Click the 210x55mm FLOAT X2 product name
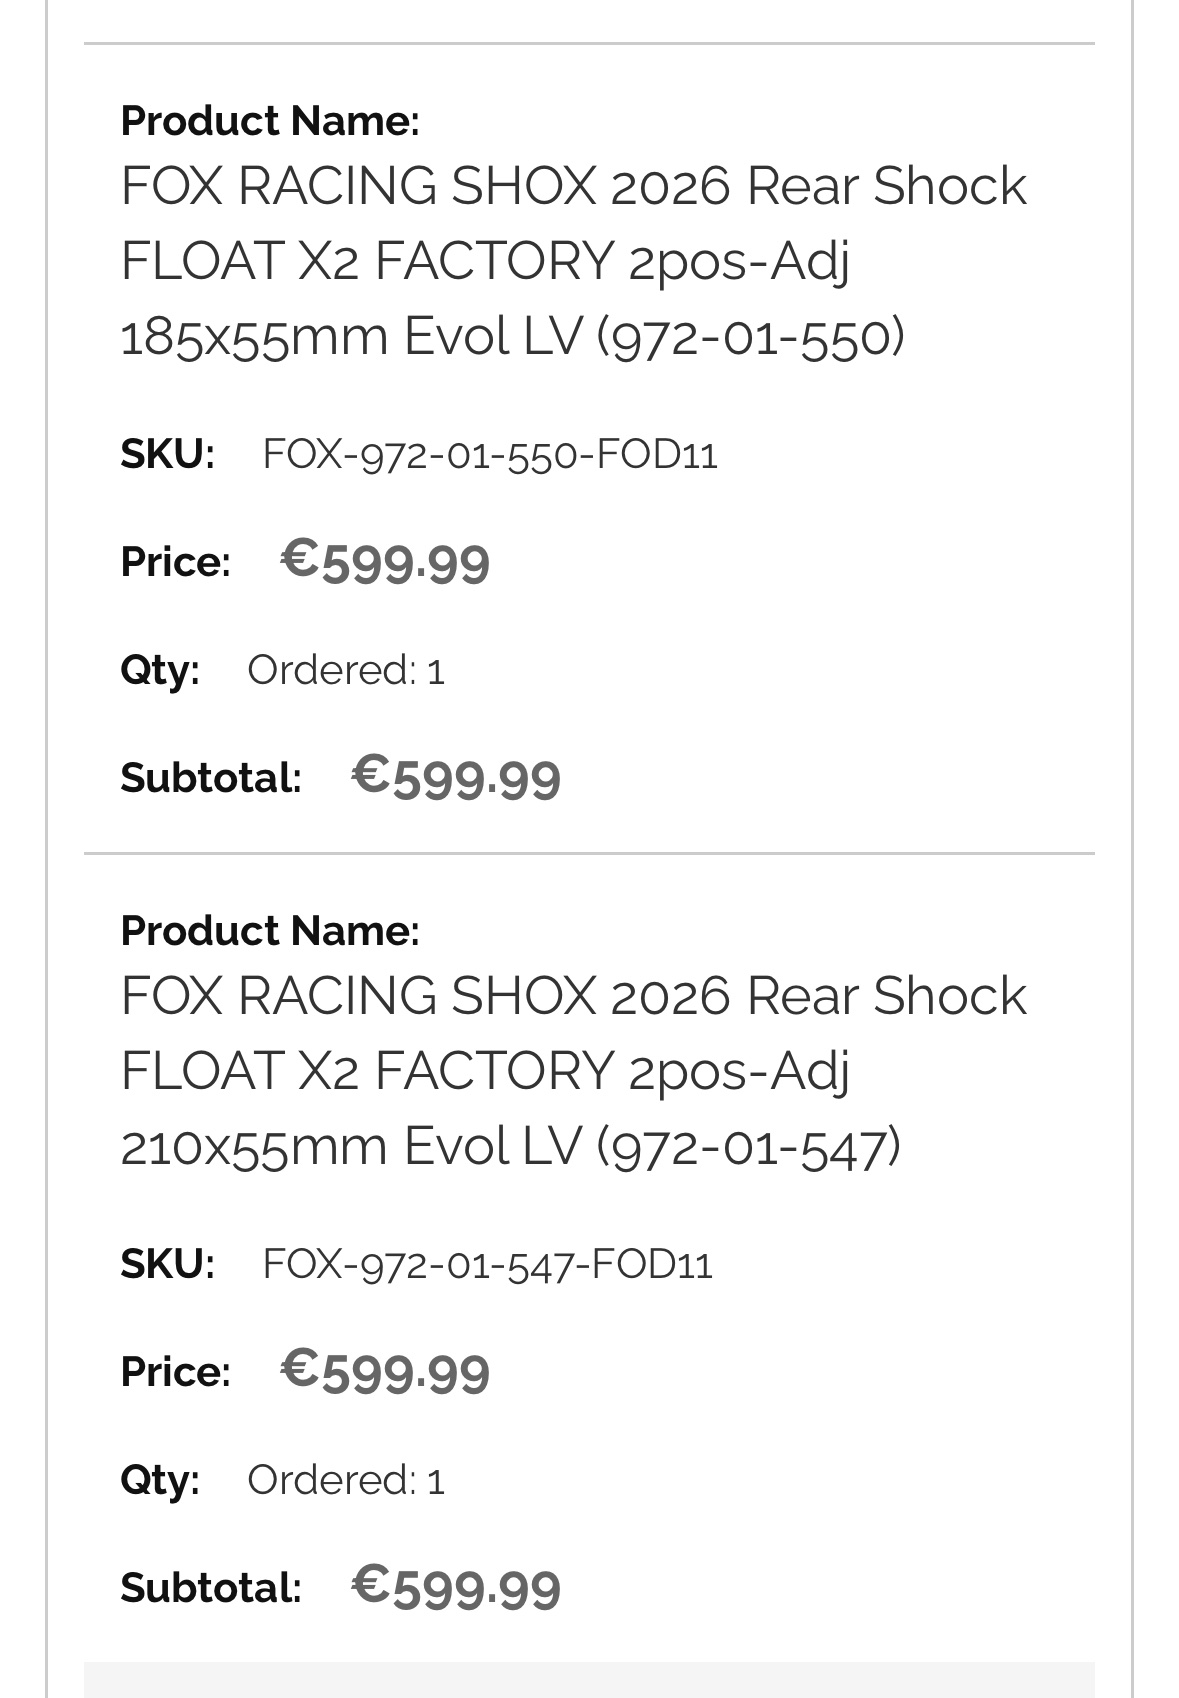This screenshot has height=1698, width=1179. coord(572,1070)
